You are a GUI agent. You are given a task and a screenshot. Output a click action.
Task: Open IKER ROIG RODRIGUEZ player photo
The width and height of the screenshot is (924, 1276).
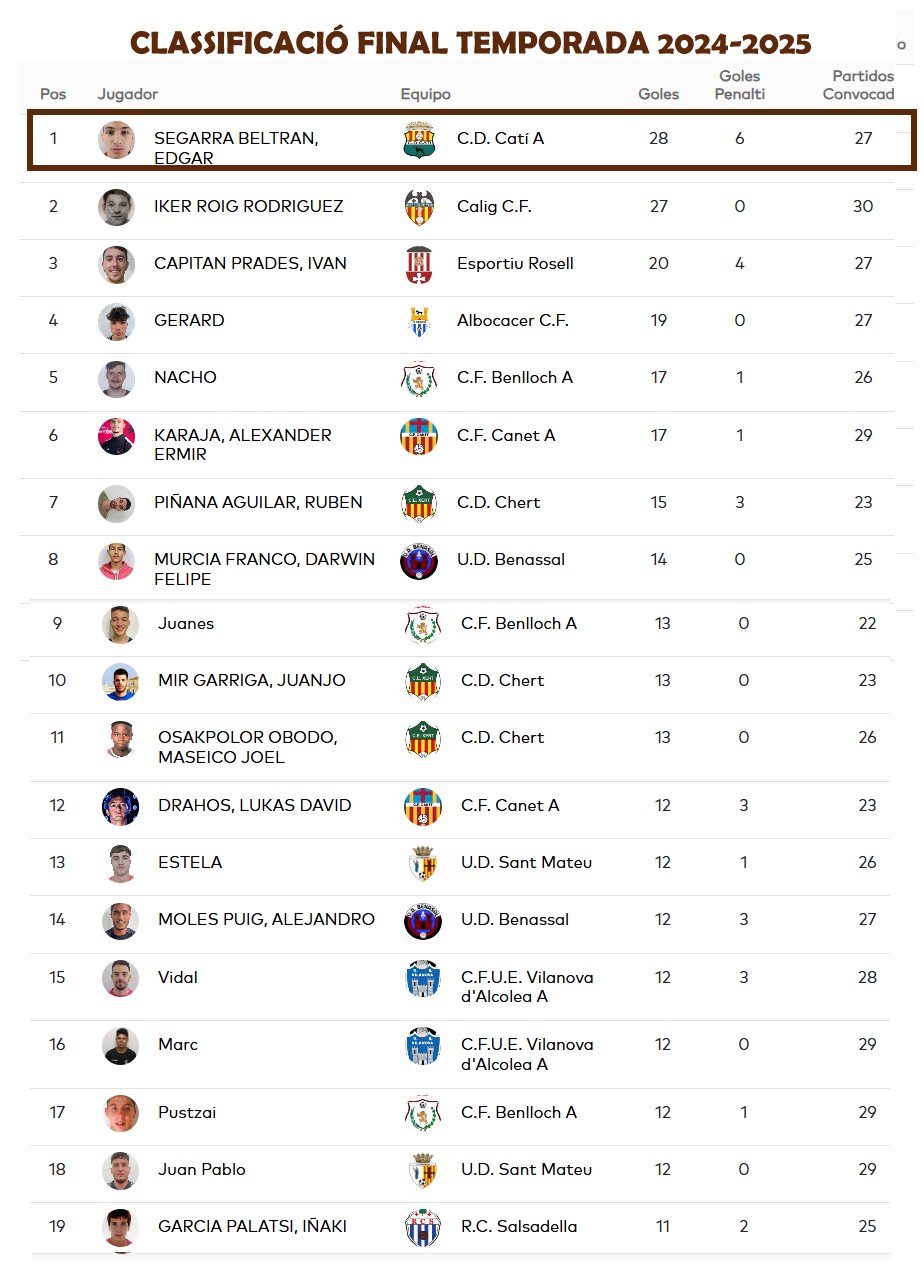click(x=116, y=207)
